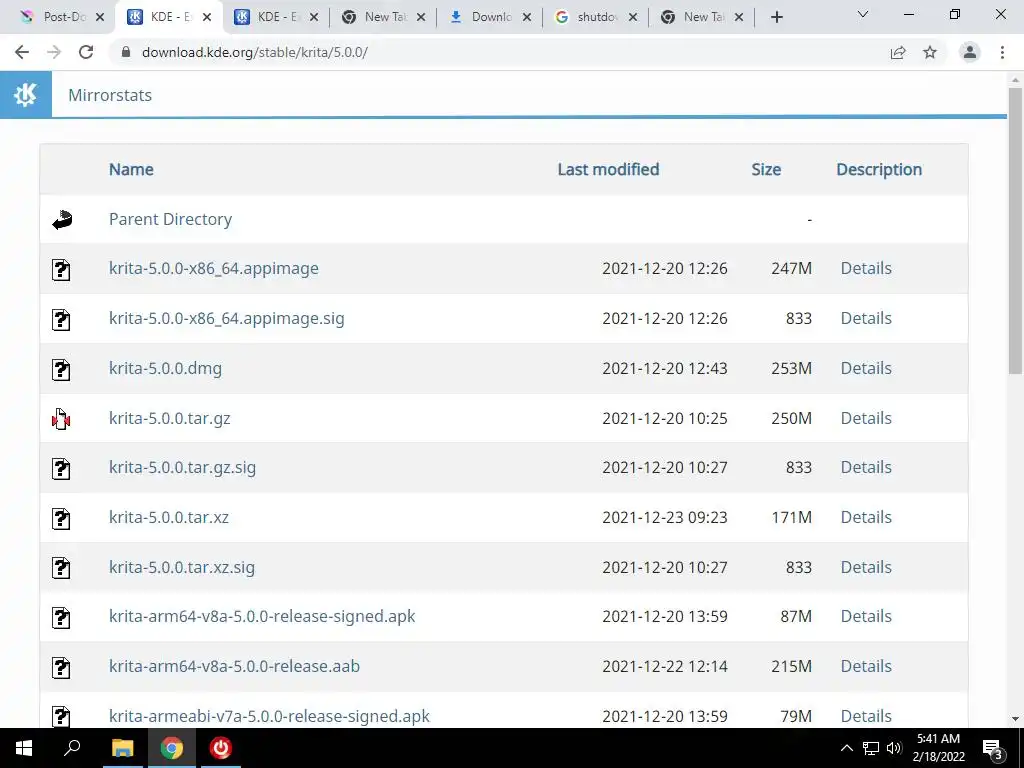
Task: Open a new browser tab with plus button
Action: (776, 17)
